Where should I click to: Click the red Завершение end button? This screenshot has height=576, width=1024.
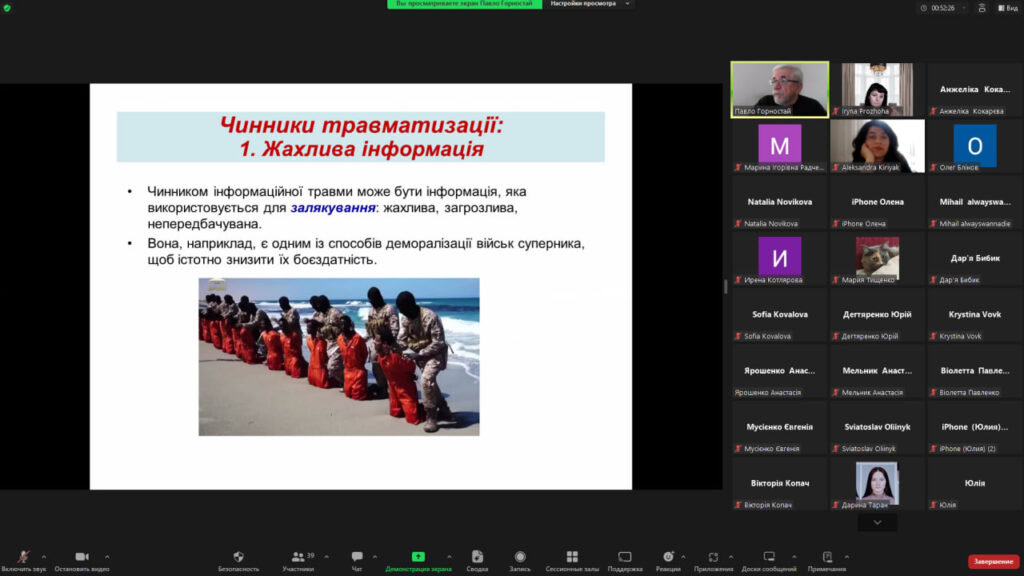(x=993, y=561)
